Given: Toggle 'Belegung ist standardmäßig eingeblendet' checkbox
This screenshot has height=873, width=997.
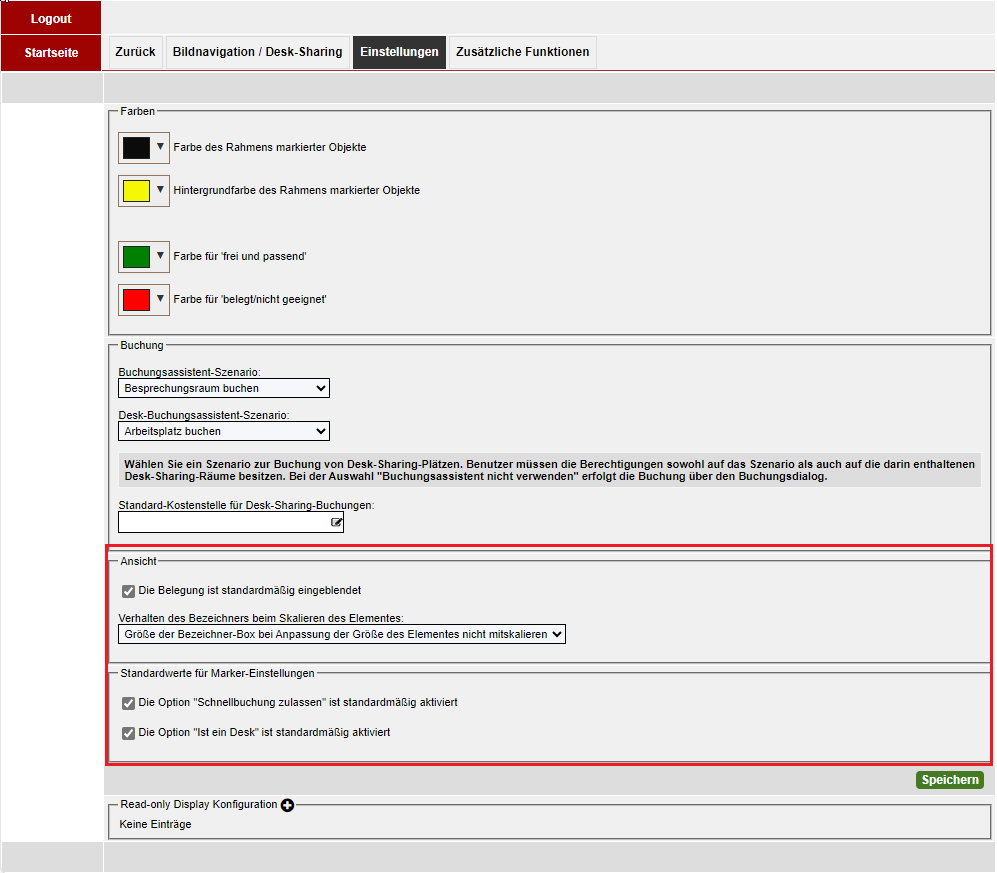Looking at the screenshot, I should point(128,591).
